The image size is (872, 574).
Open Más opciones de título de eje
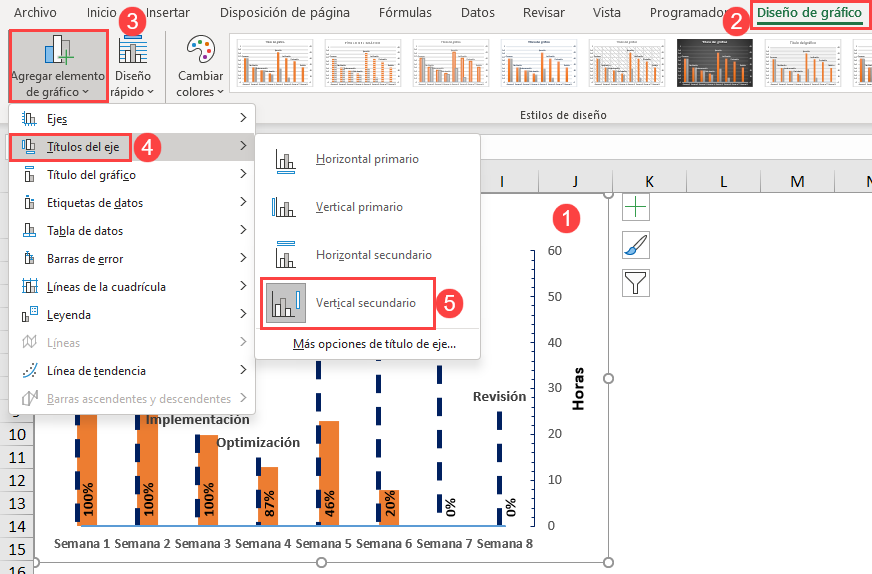point(374,344)
